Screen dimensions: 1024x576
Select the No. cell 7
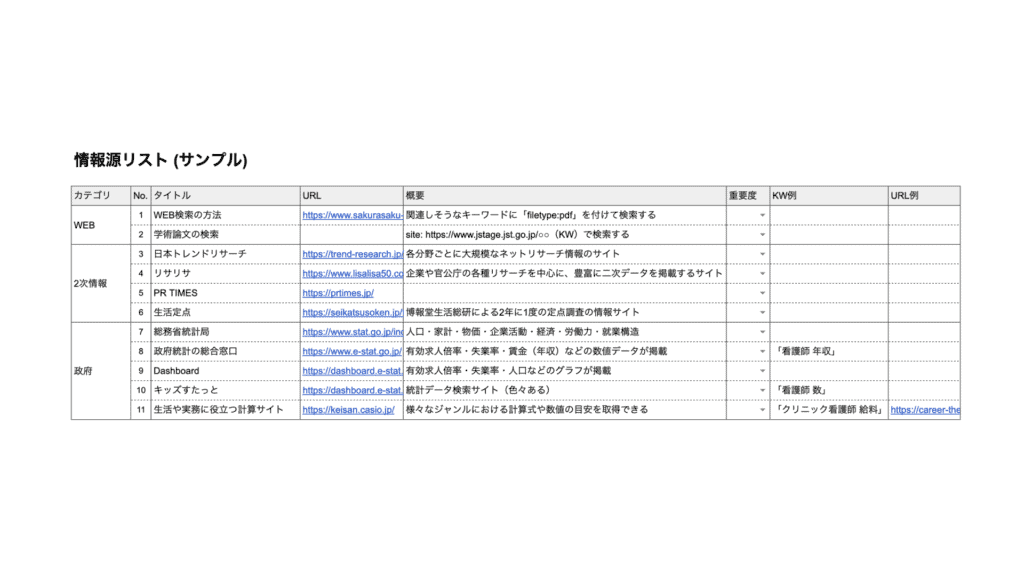tap(140, 332)
